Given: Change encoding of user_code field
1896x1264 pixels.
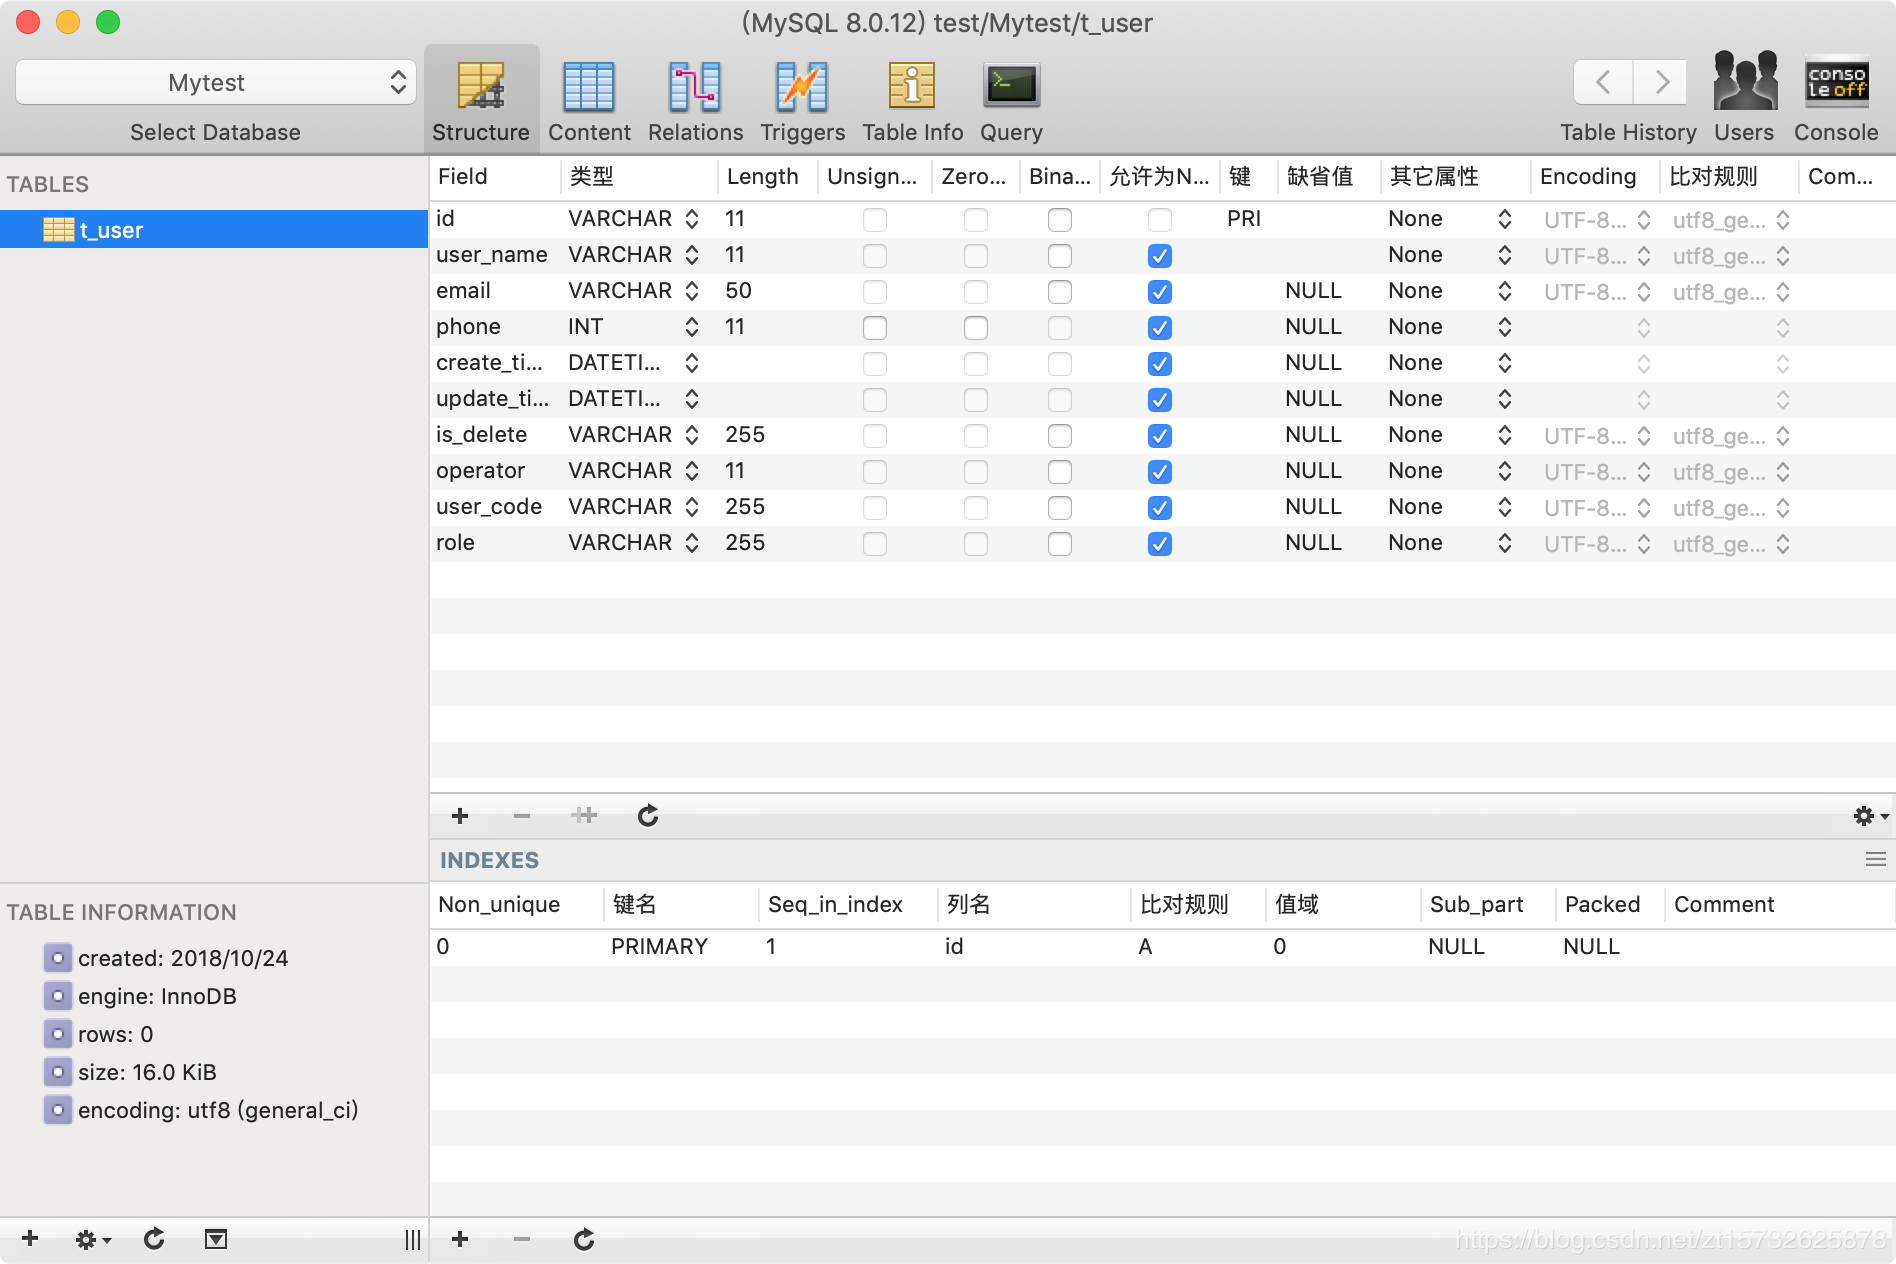Looking at the screenshot, I should click(1596, 507).
